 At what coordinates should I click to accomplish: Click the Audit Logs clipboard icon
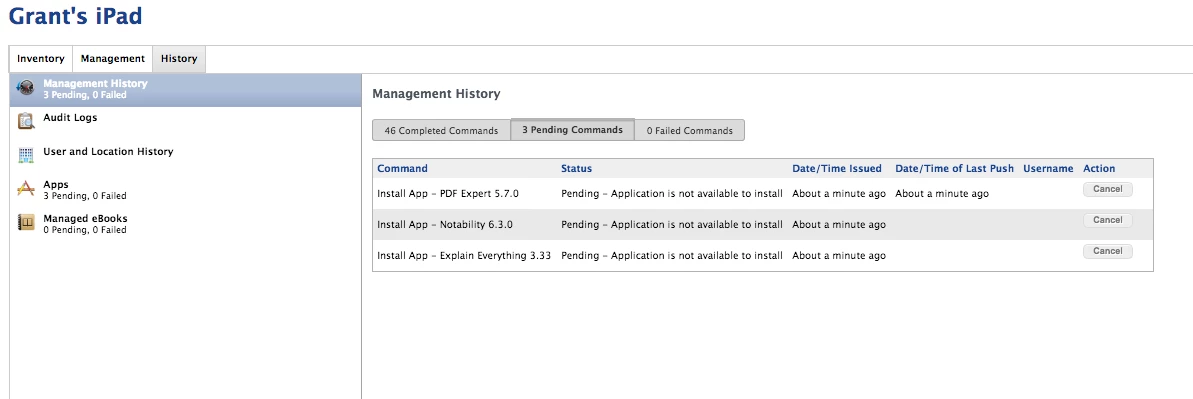click(x=26, y=121)
